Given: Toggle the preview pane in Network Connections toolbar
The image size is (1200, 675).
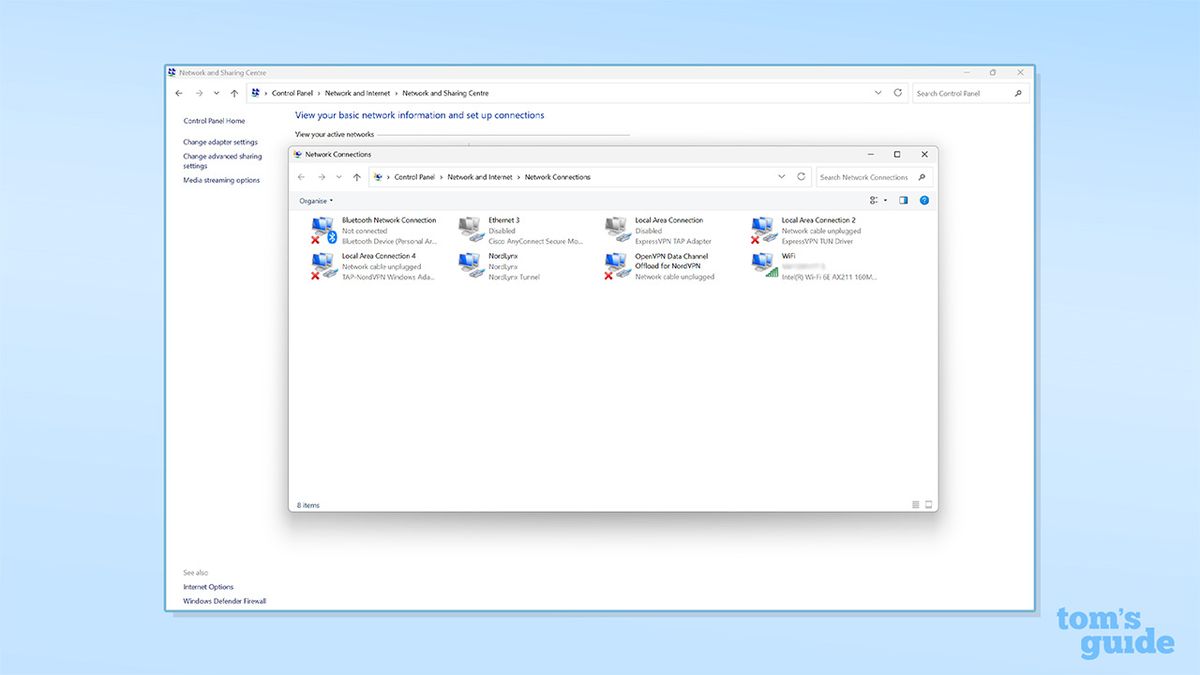Looking at the screenshot, I should point(903,200).
